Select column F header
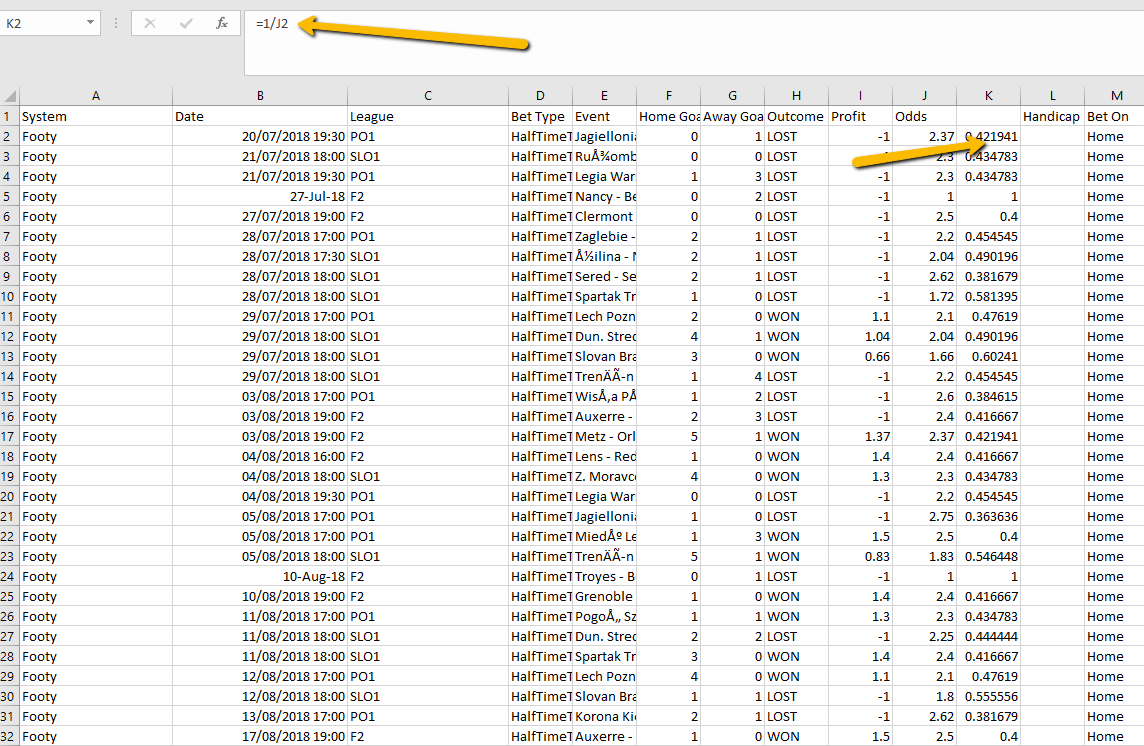Screen dimensions: 1144x746 [x=668, y=96]
